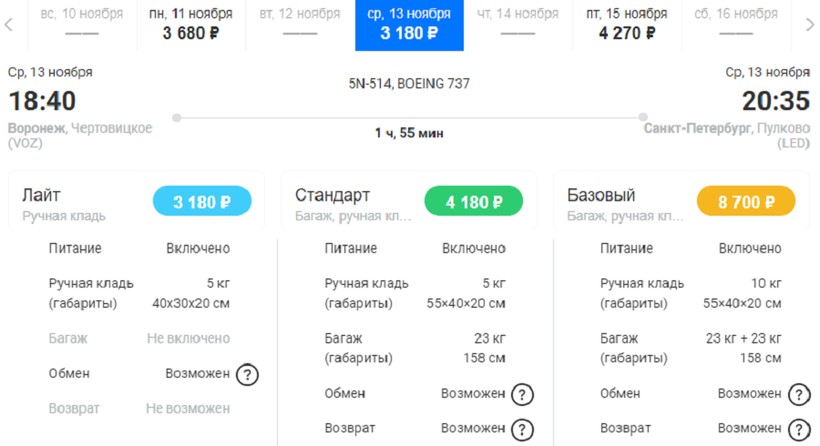Choose Лайт fare for 3 180 ₽
Screen dimensions: 820x446
[x=202, y=202]
